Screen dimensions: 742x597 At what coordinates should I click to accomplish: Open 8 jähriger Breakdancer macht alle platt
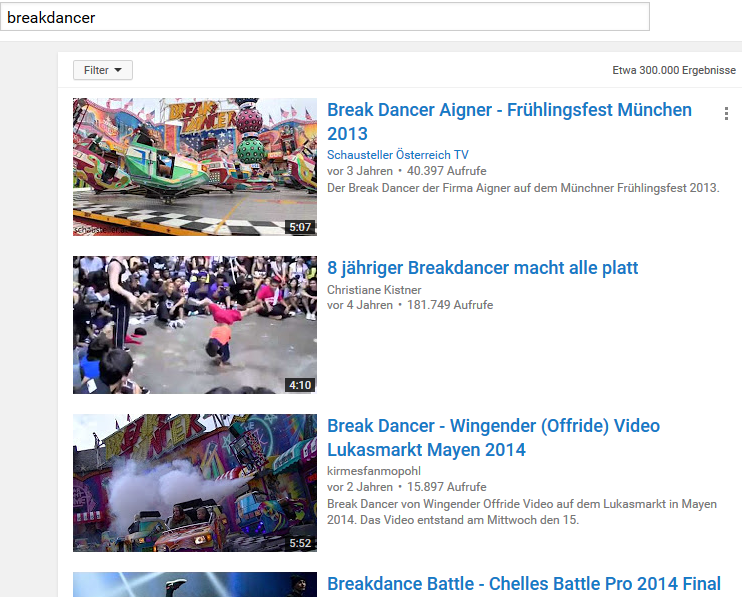point(482,268)
